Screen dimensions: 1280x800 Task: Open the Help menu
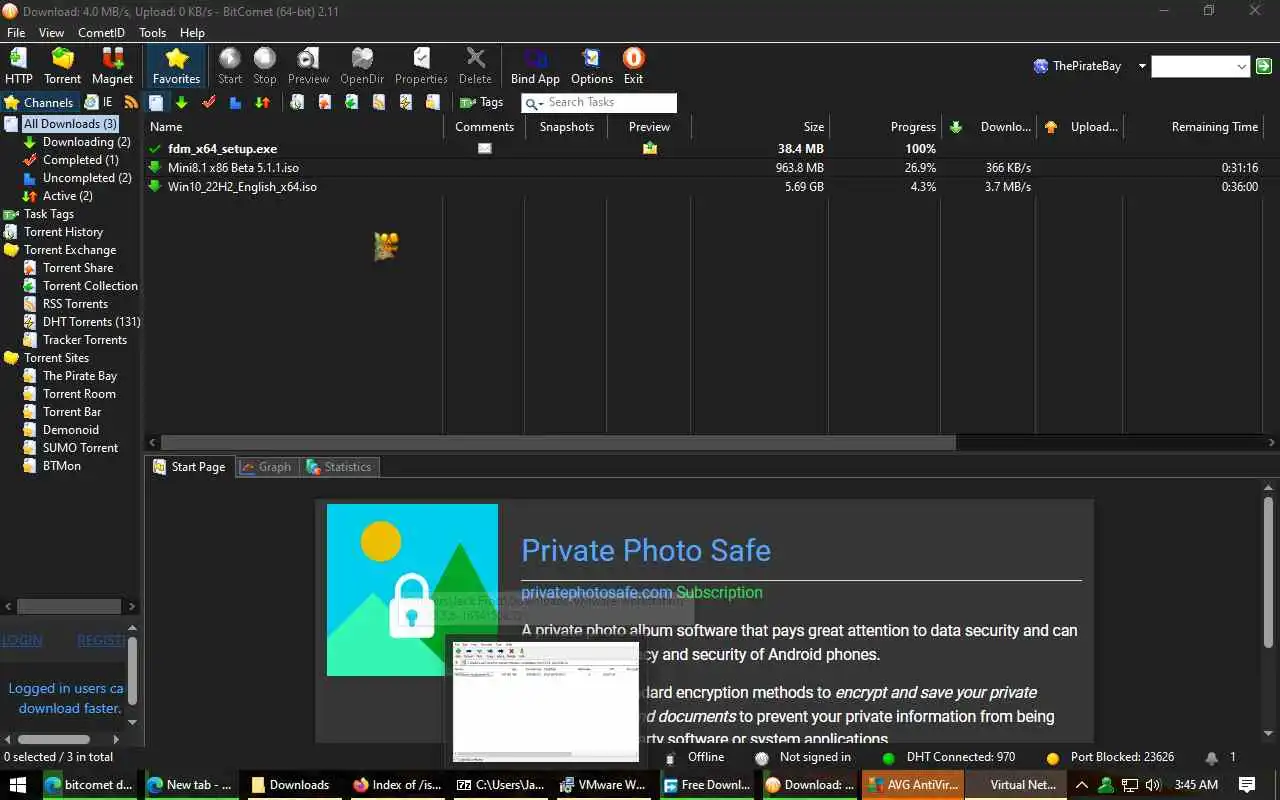click(192, 33)
